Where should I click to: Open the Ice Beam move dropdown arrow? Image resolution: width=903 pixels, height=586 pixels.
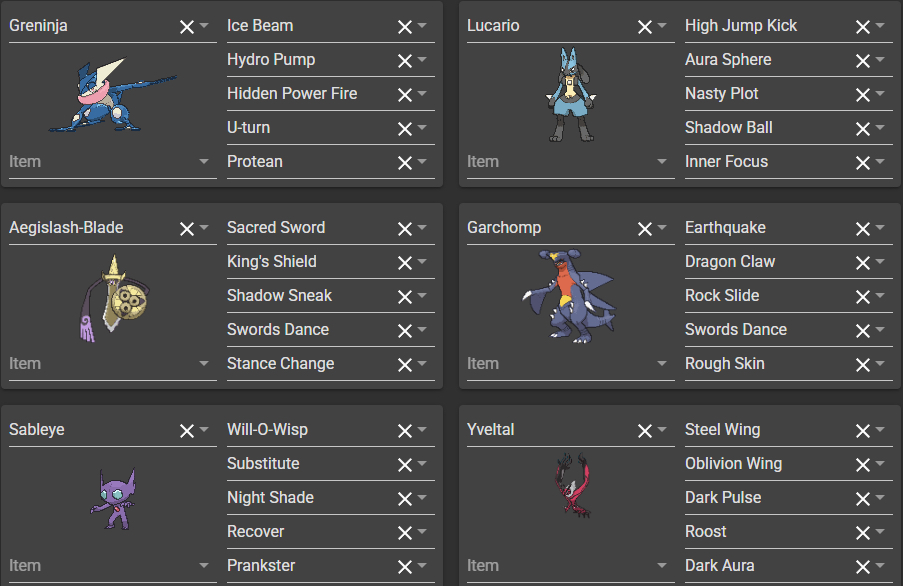(x=423, y=26)
